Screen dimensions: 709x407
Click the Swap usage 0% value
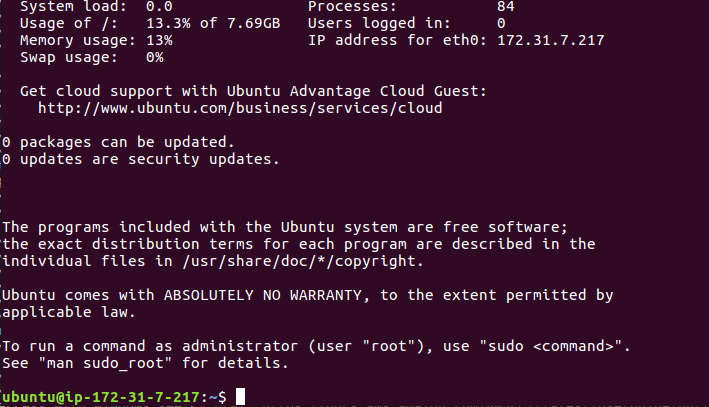(x=155, y=57)
